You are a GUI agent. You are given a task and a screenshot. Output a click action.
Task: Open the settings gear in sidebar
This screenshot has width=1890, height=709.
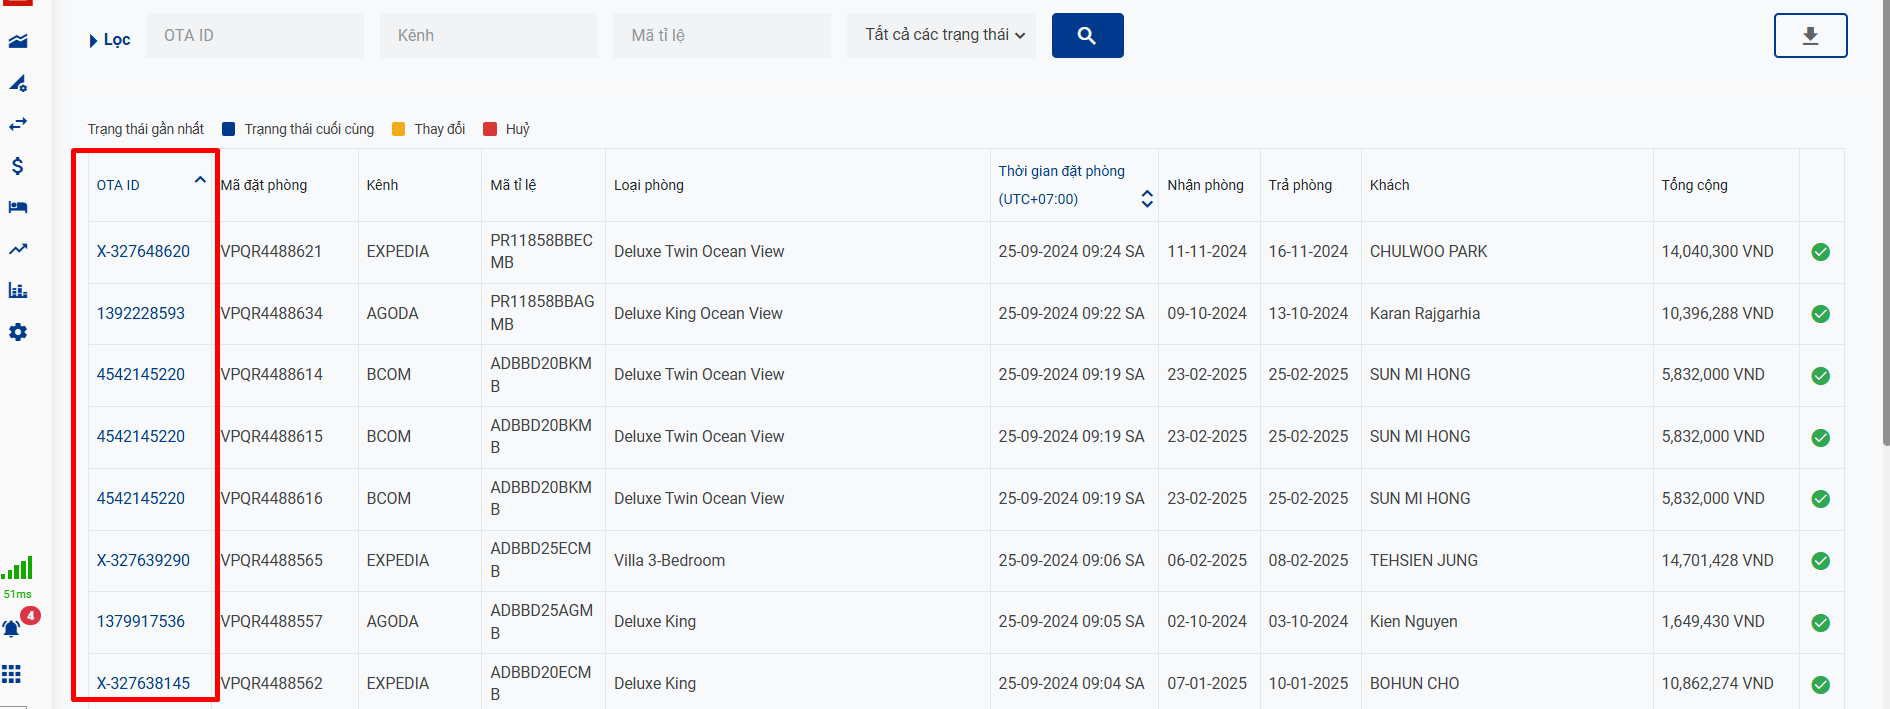coord(18,332)
